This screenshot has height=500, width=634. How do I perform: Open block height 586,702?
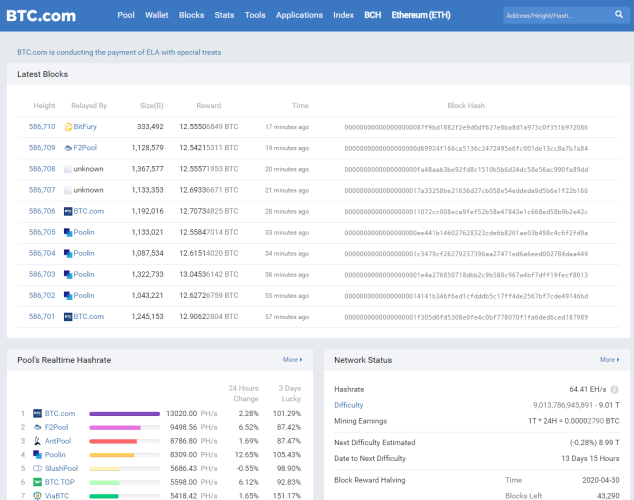click(42, 295)
